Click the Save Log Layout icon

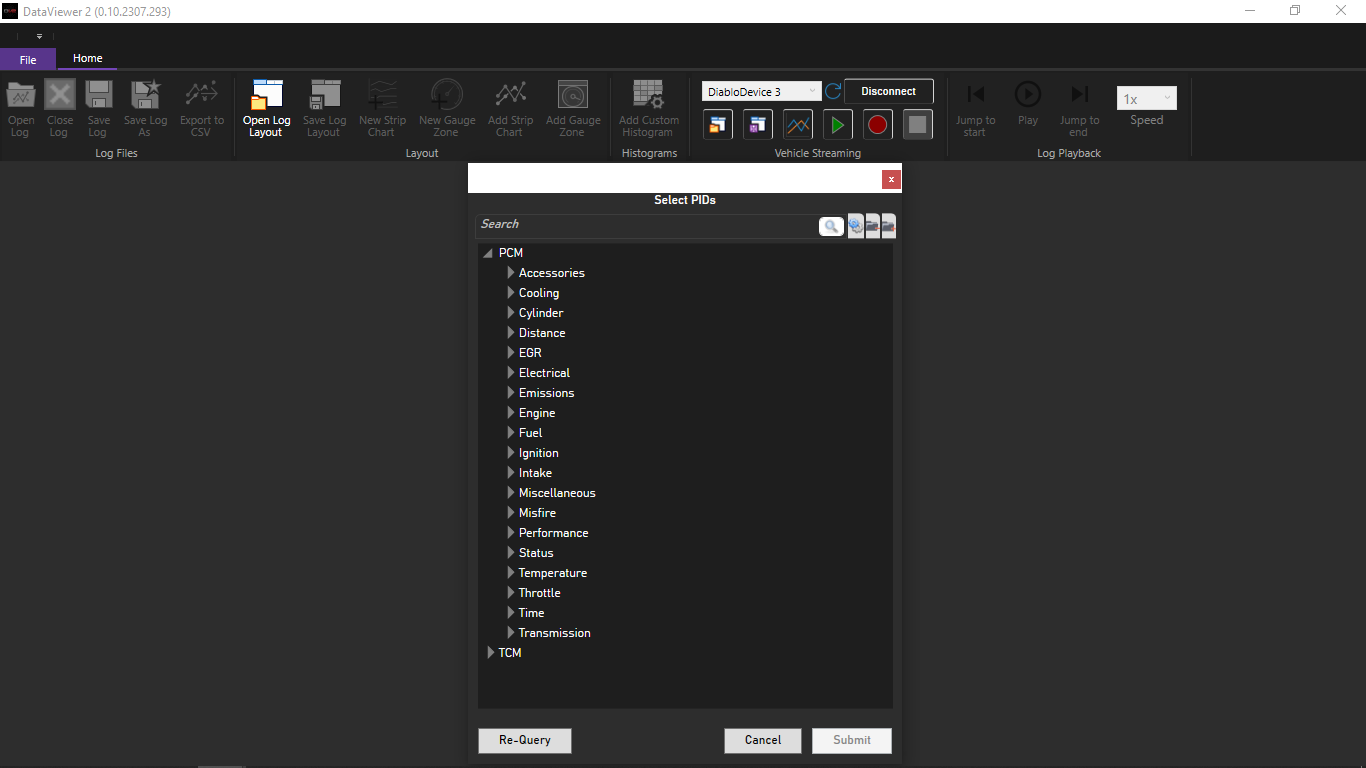pos(325,95)
